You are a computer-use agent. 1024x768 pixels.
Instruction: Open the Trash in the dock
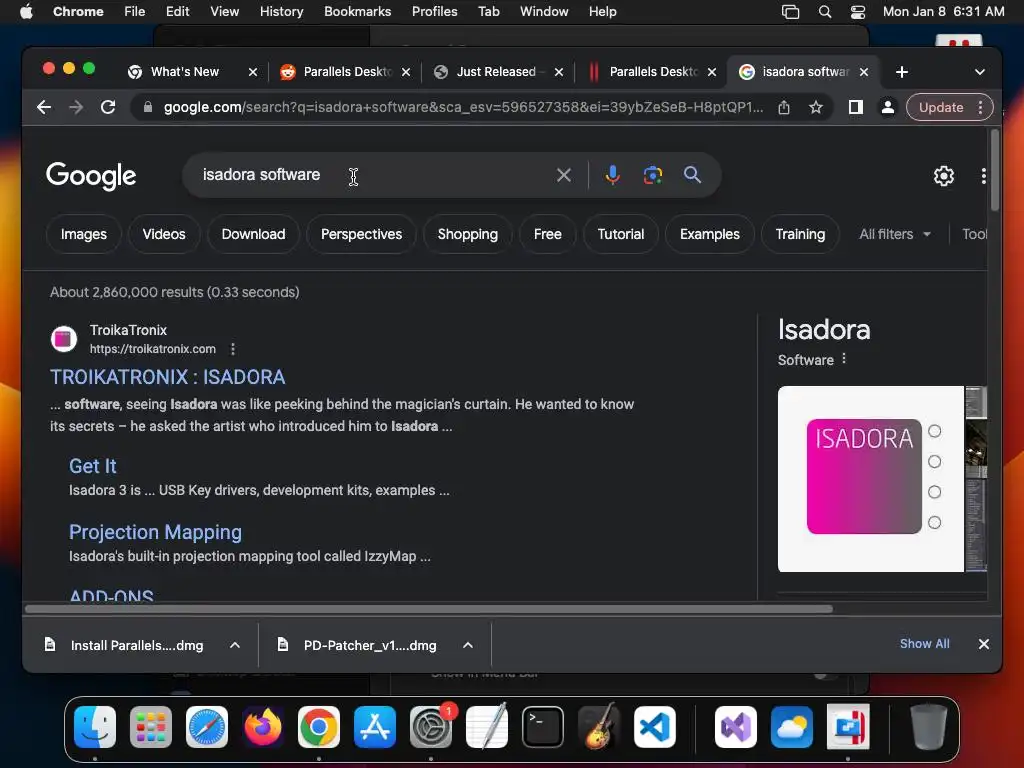pos(928,726)
